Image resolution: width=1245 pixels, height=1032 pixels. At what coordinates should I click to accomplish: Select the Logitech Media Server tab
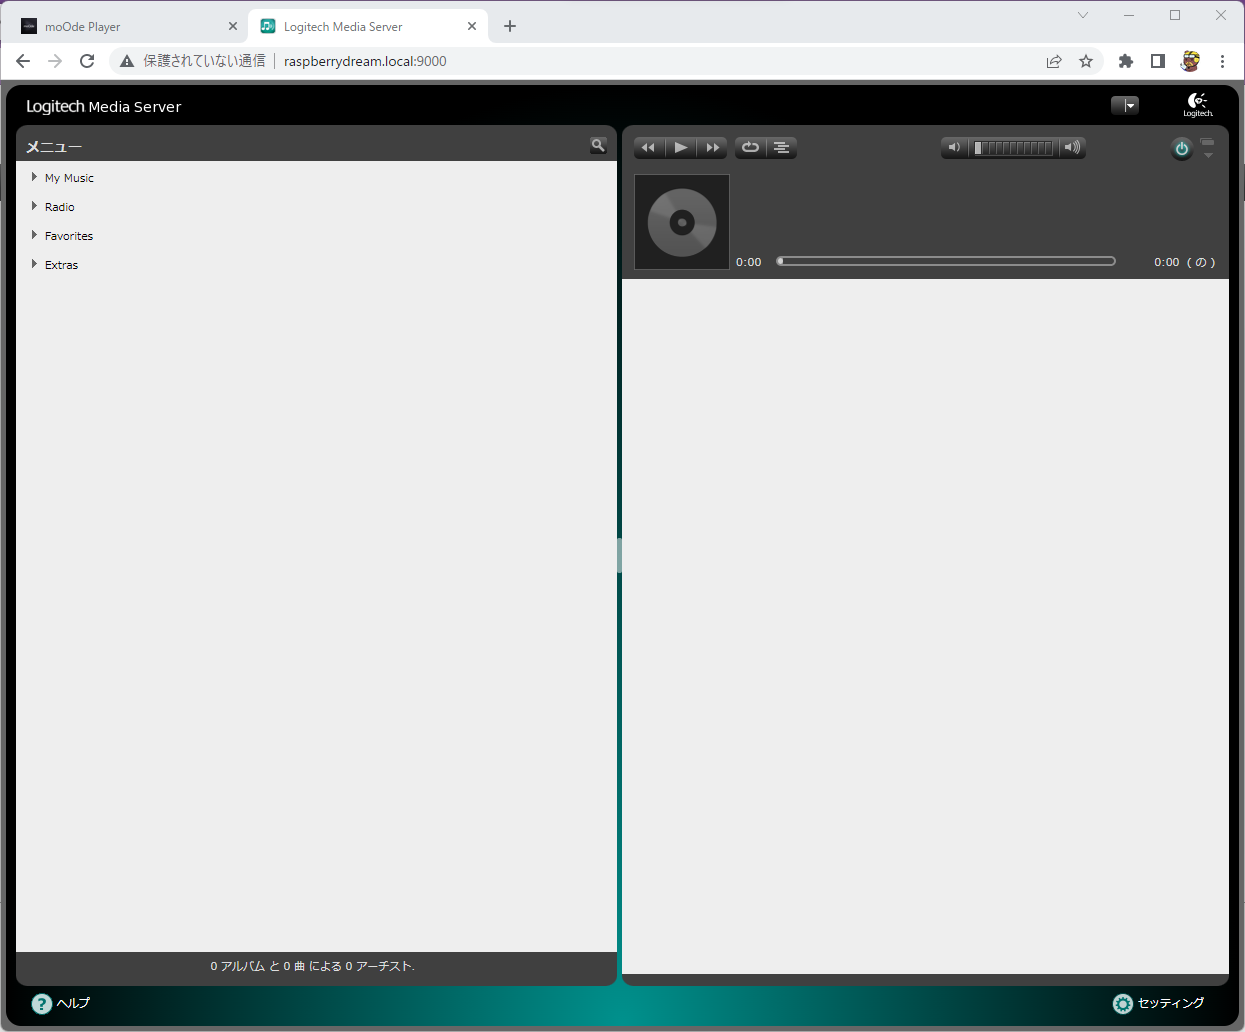(x=366, y=27)
